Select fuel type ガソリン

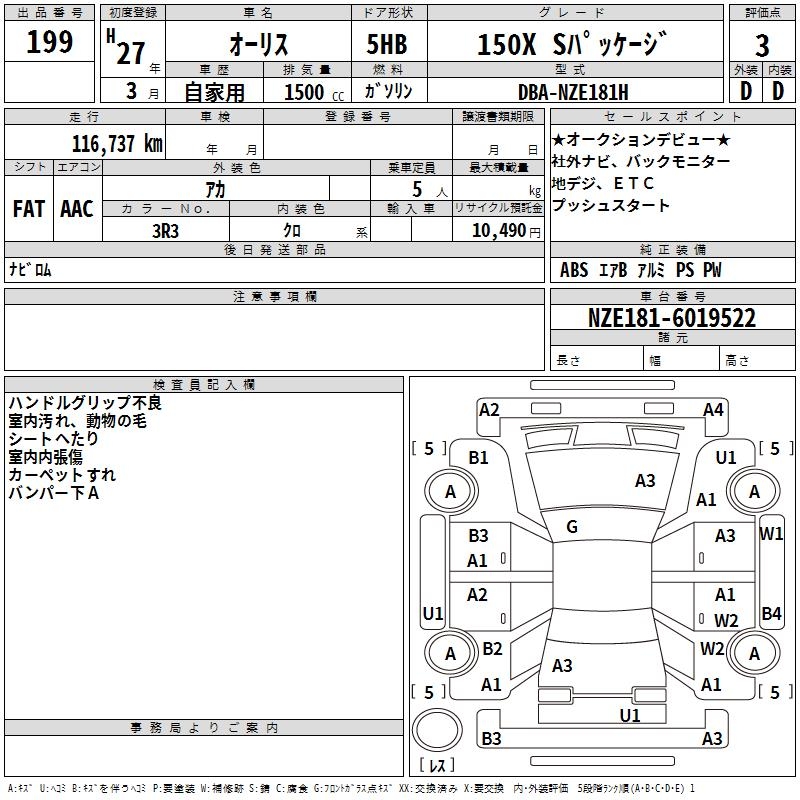[388, 91]
